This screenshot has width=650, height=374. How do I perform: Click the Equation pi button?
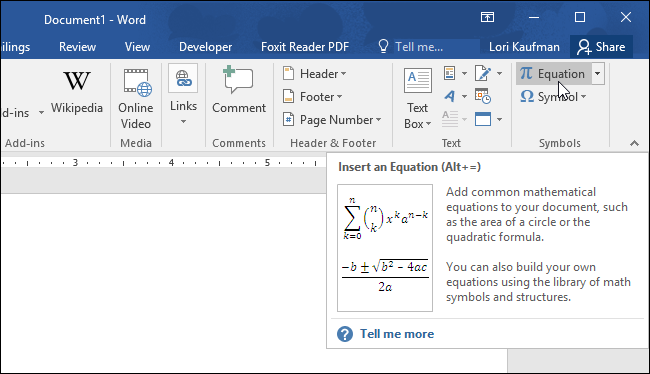click(553, 74)
